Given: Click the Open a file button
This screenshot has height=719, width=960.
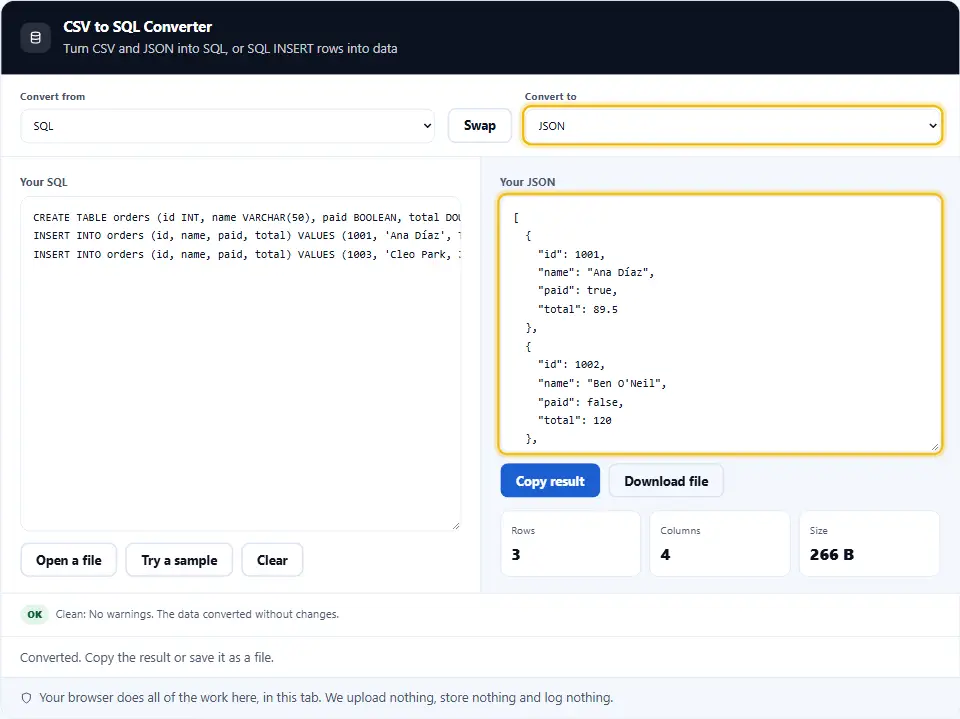Looking at the screenshot, I should [x=69, y=560].
